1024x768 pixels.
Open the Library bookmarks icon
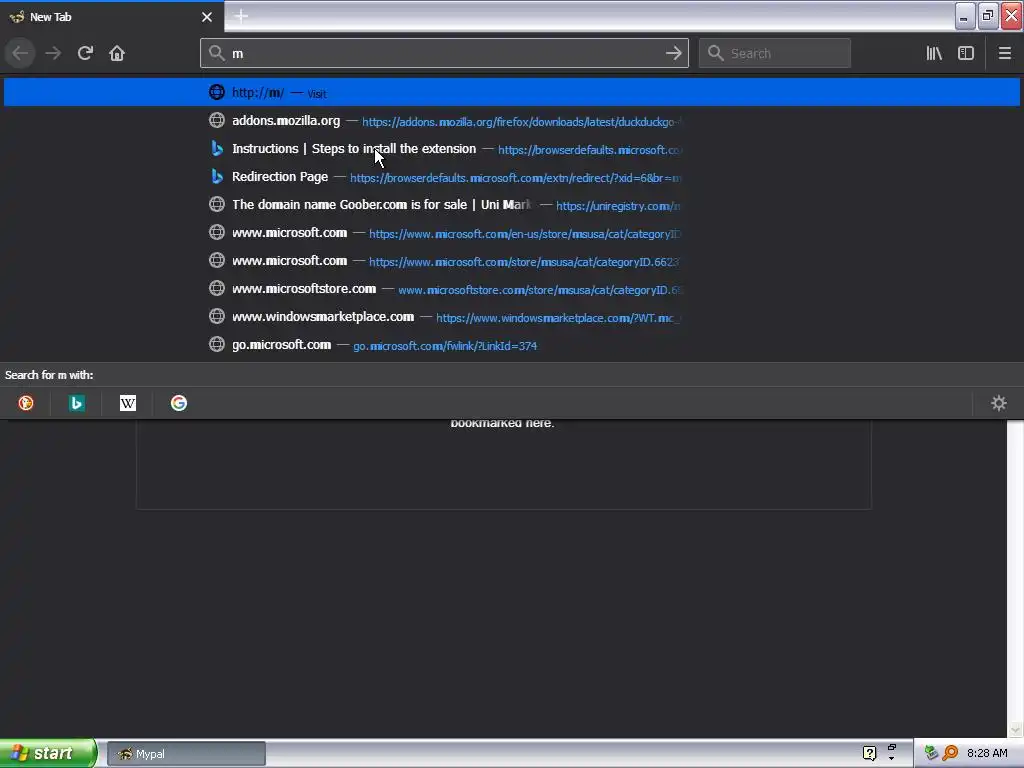(934, 53)
